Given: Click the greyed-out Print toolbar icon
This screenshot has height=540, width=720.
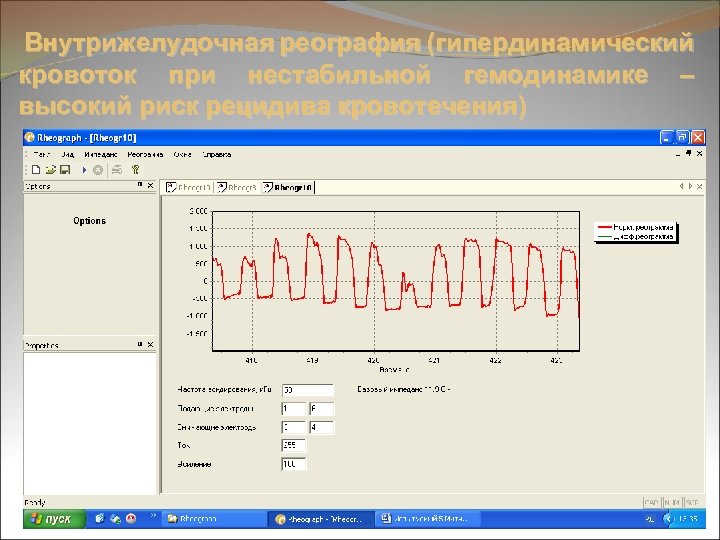Looking at the screenshot, I should pyautogui.click(x=117, y=170).
